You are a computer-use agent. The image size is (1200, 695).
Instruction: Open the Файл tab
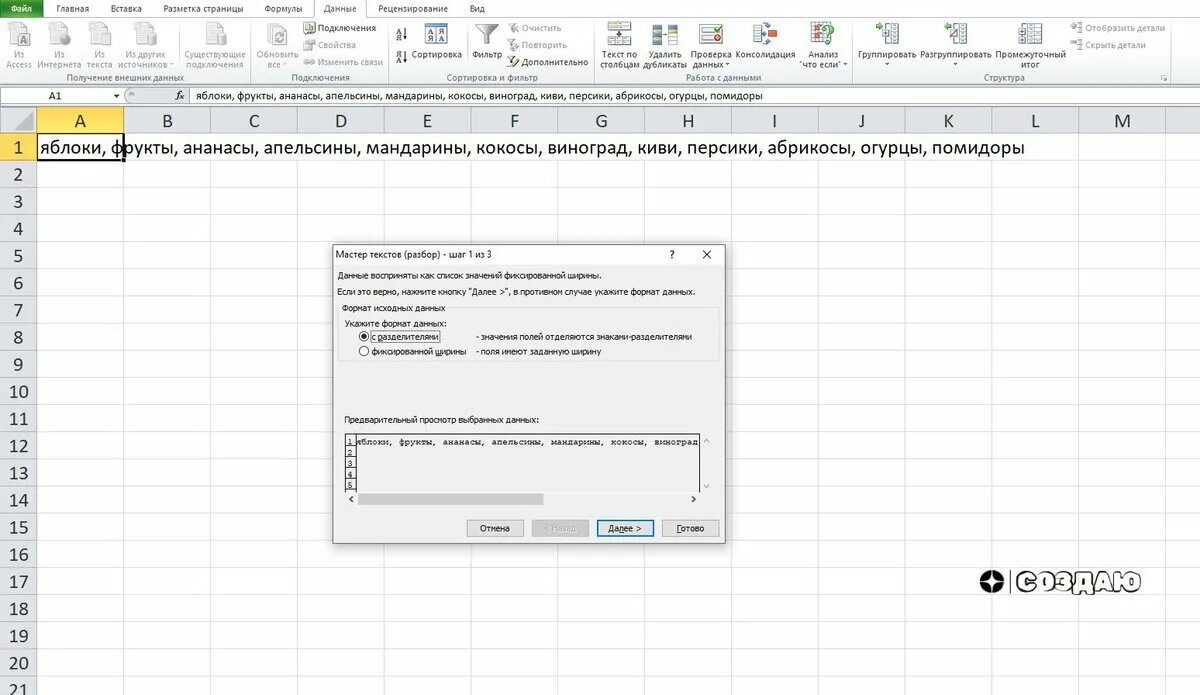(21, 8)
